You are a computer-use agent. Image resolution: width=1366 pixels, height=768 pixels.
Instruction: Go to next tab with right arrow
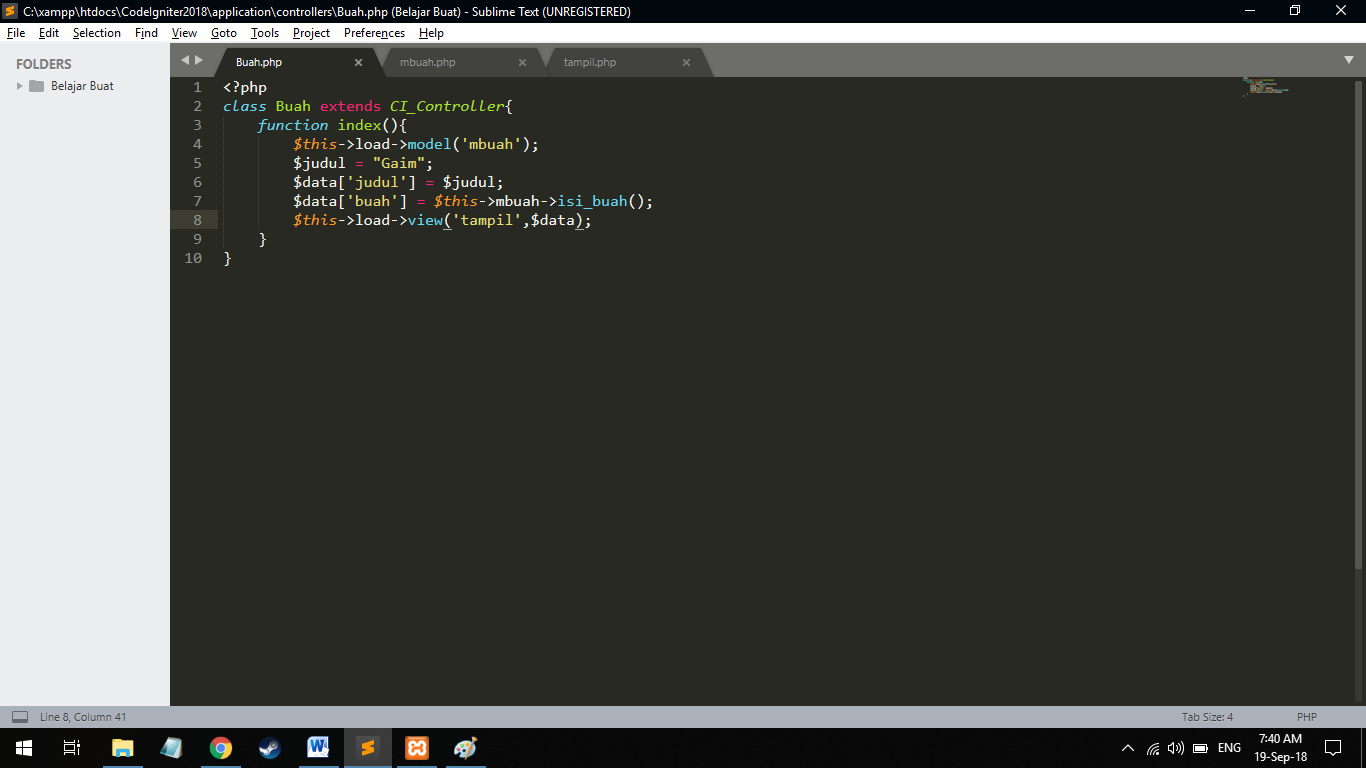pyautogui.click(x=199, y=60)
